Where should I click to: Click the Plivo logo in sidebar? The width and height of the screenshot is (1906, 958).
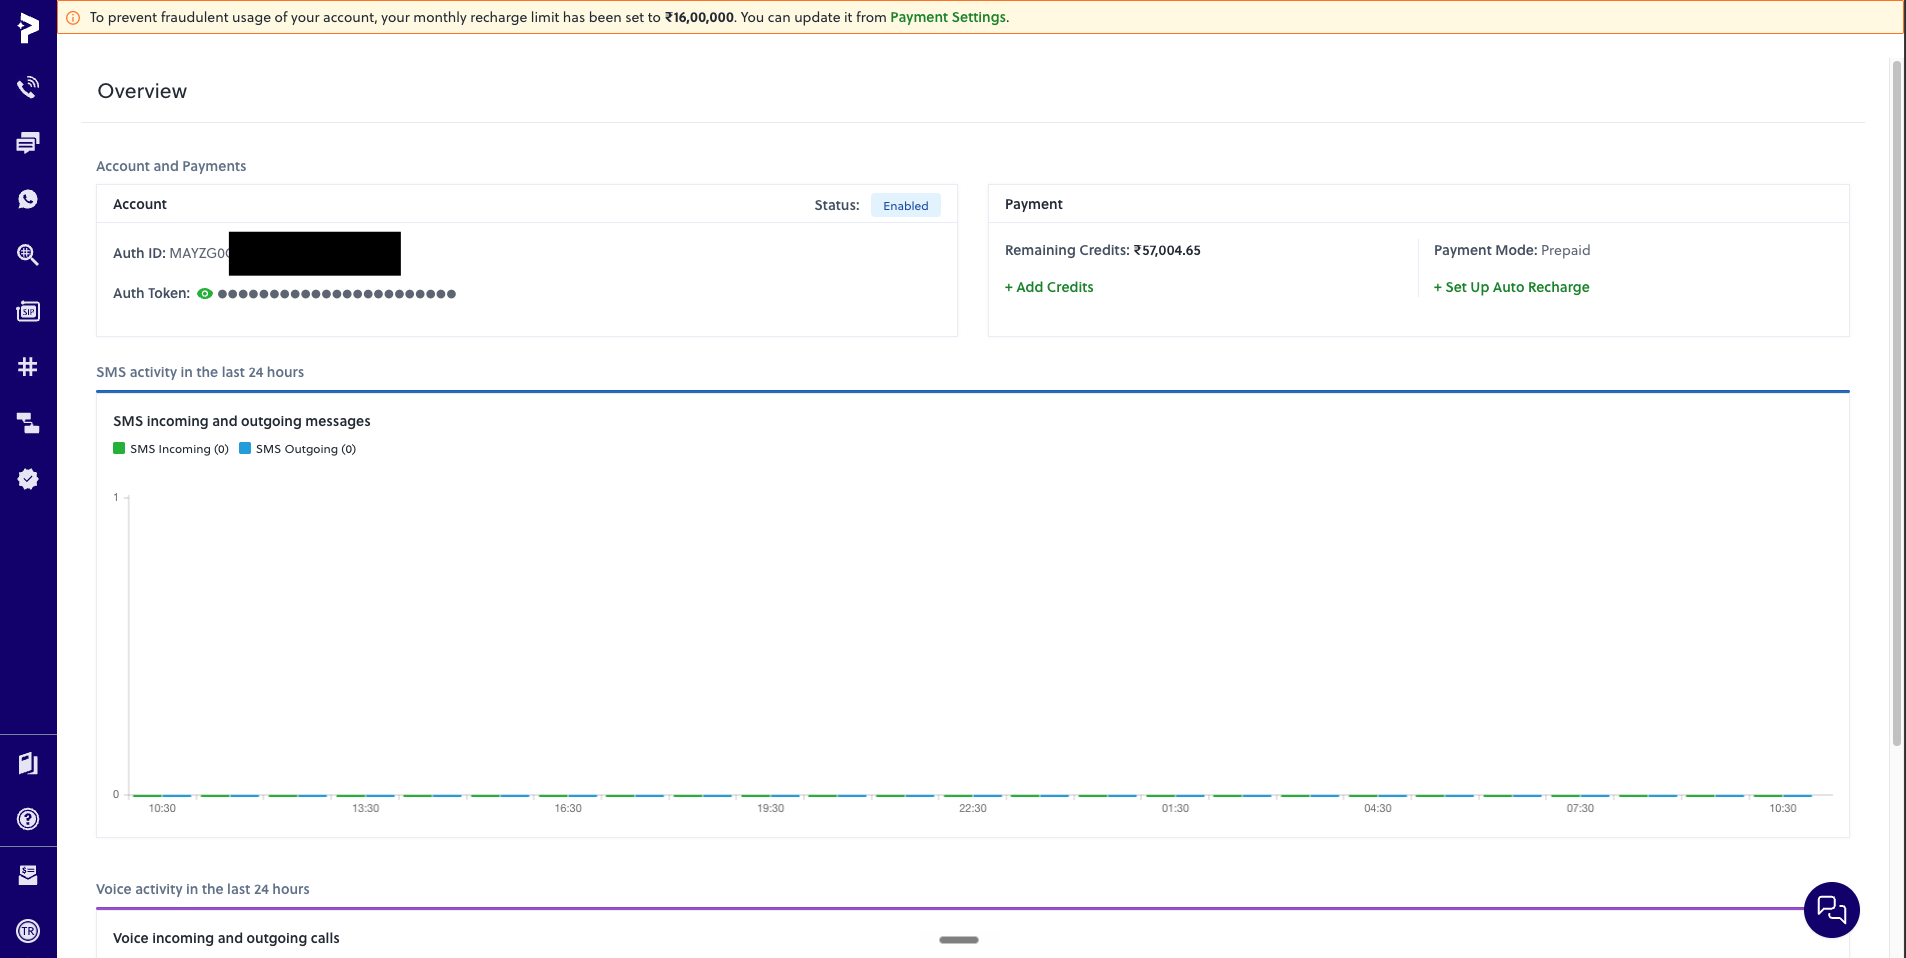click(28, 29)
